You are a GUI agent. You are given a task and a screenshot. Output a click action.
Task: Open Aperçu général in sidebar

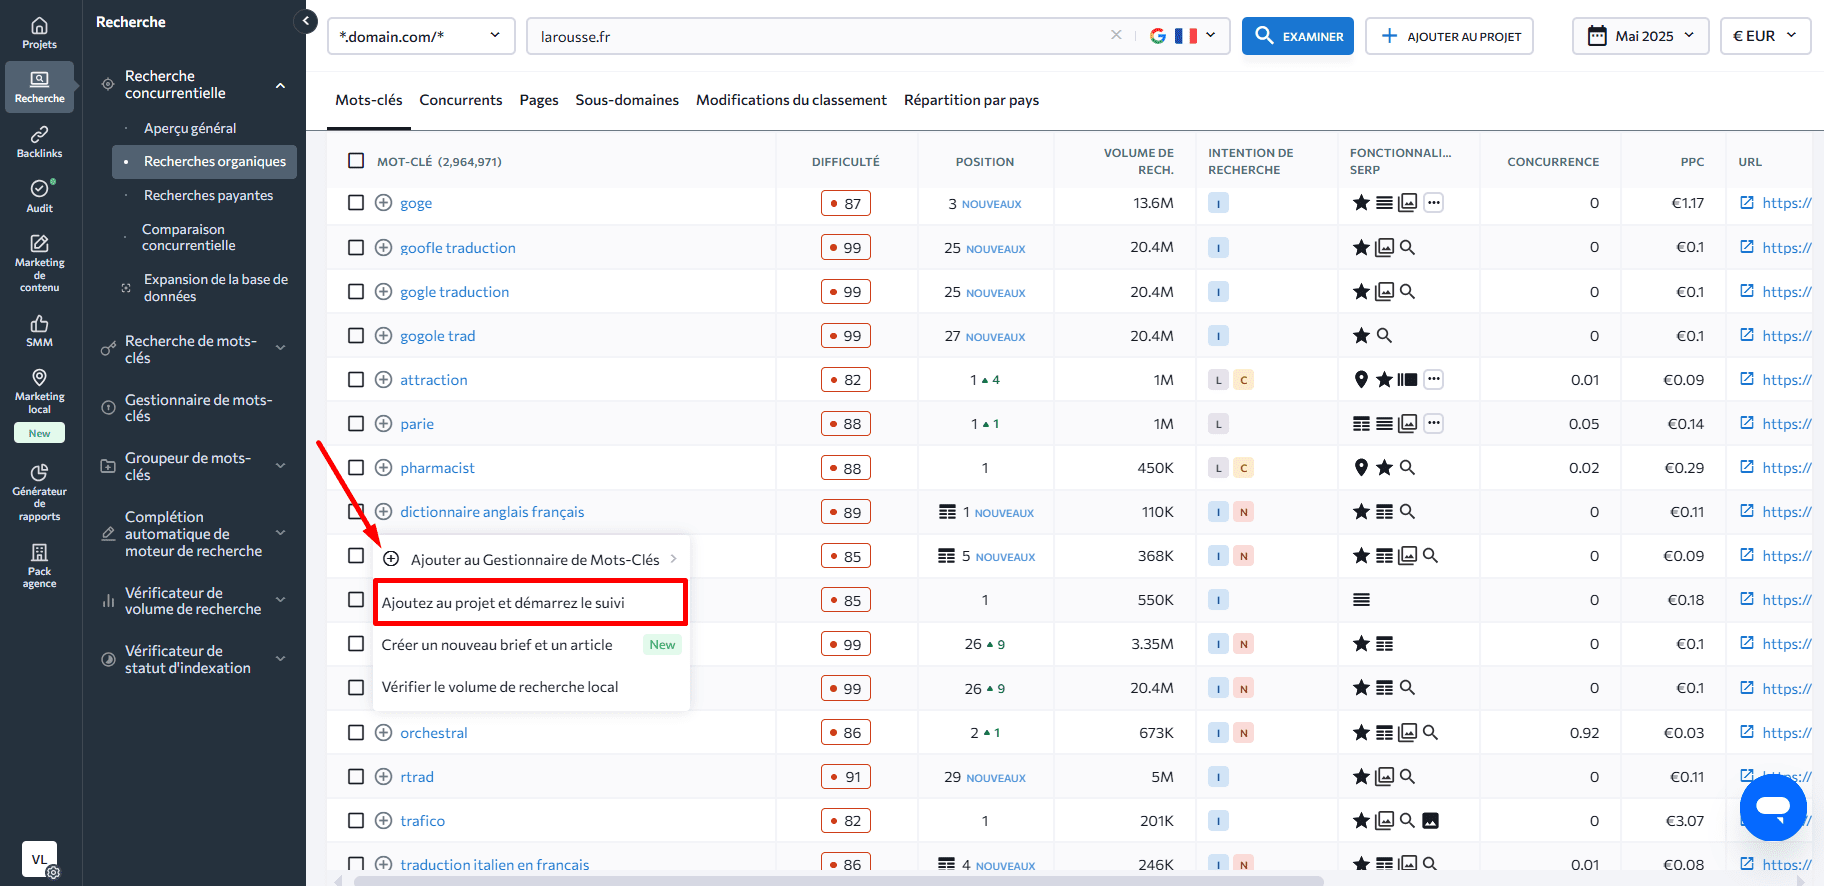[190, 128]
